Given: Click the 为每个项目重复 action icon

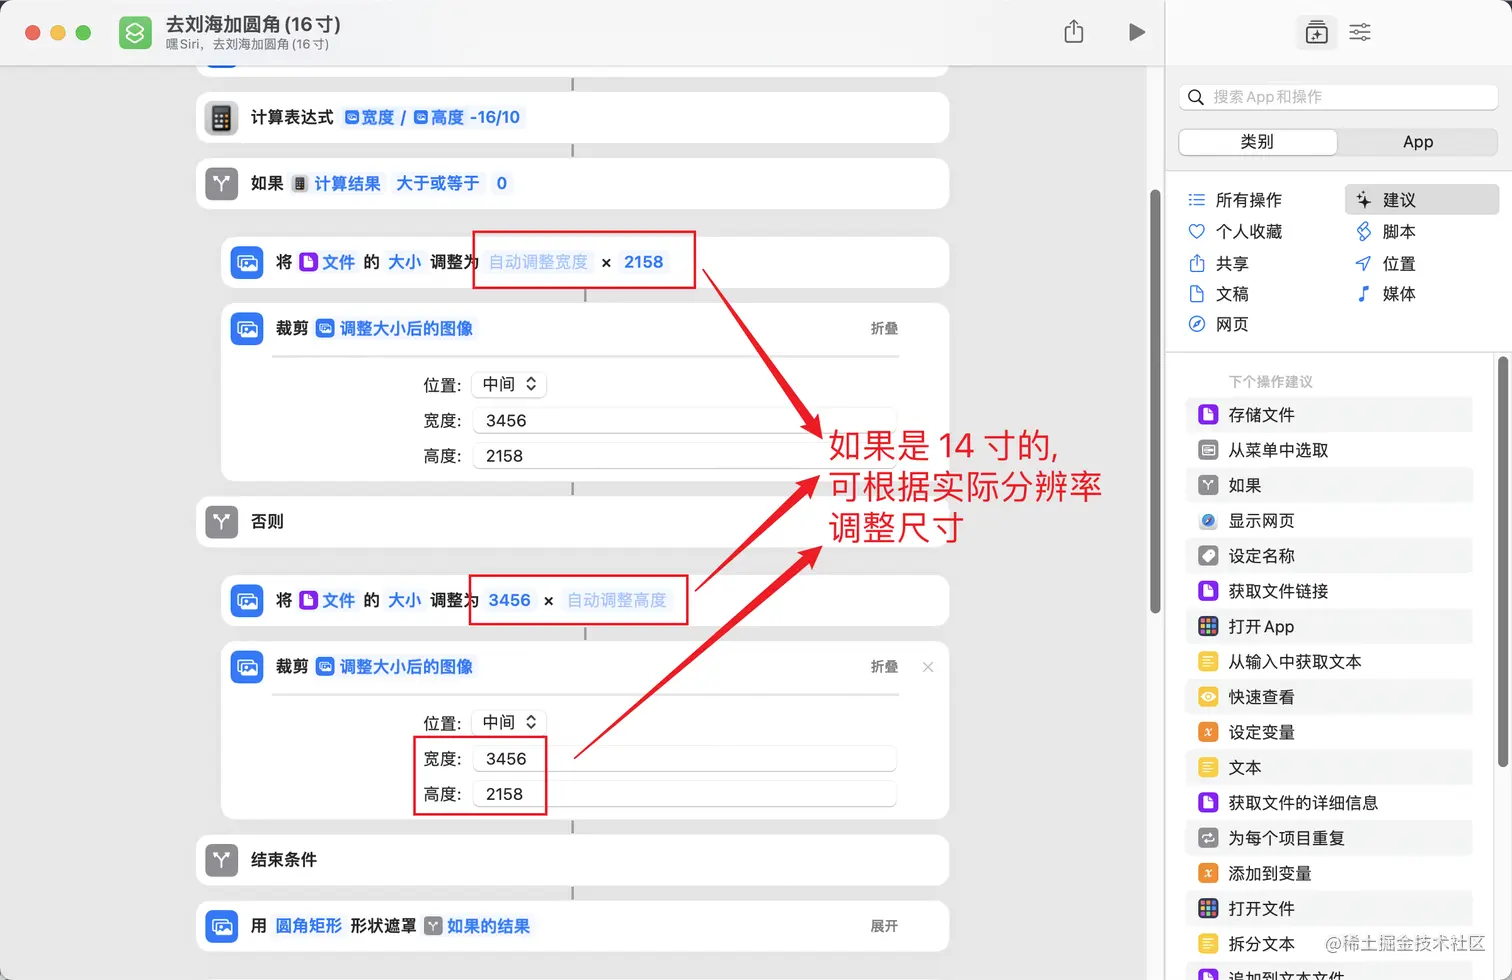Looking at the screenshot, I should [1208, 838].
